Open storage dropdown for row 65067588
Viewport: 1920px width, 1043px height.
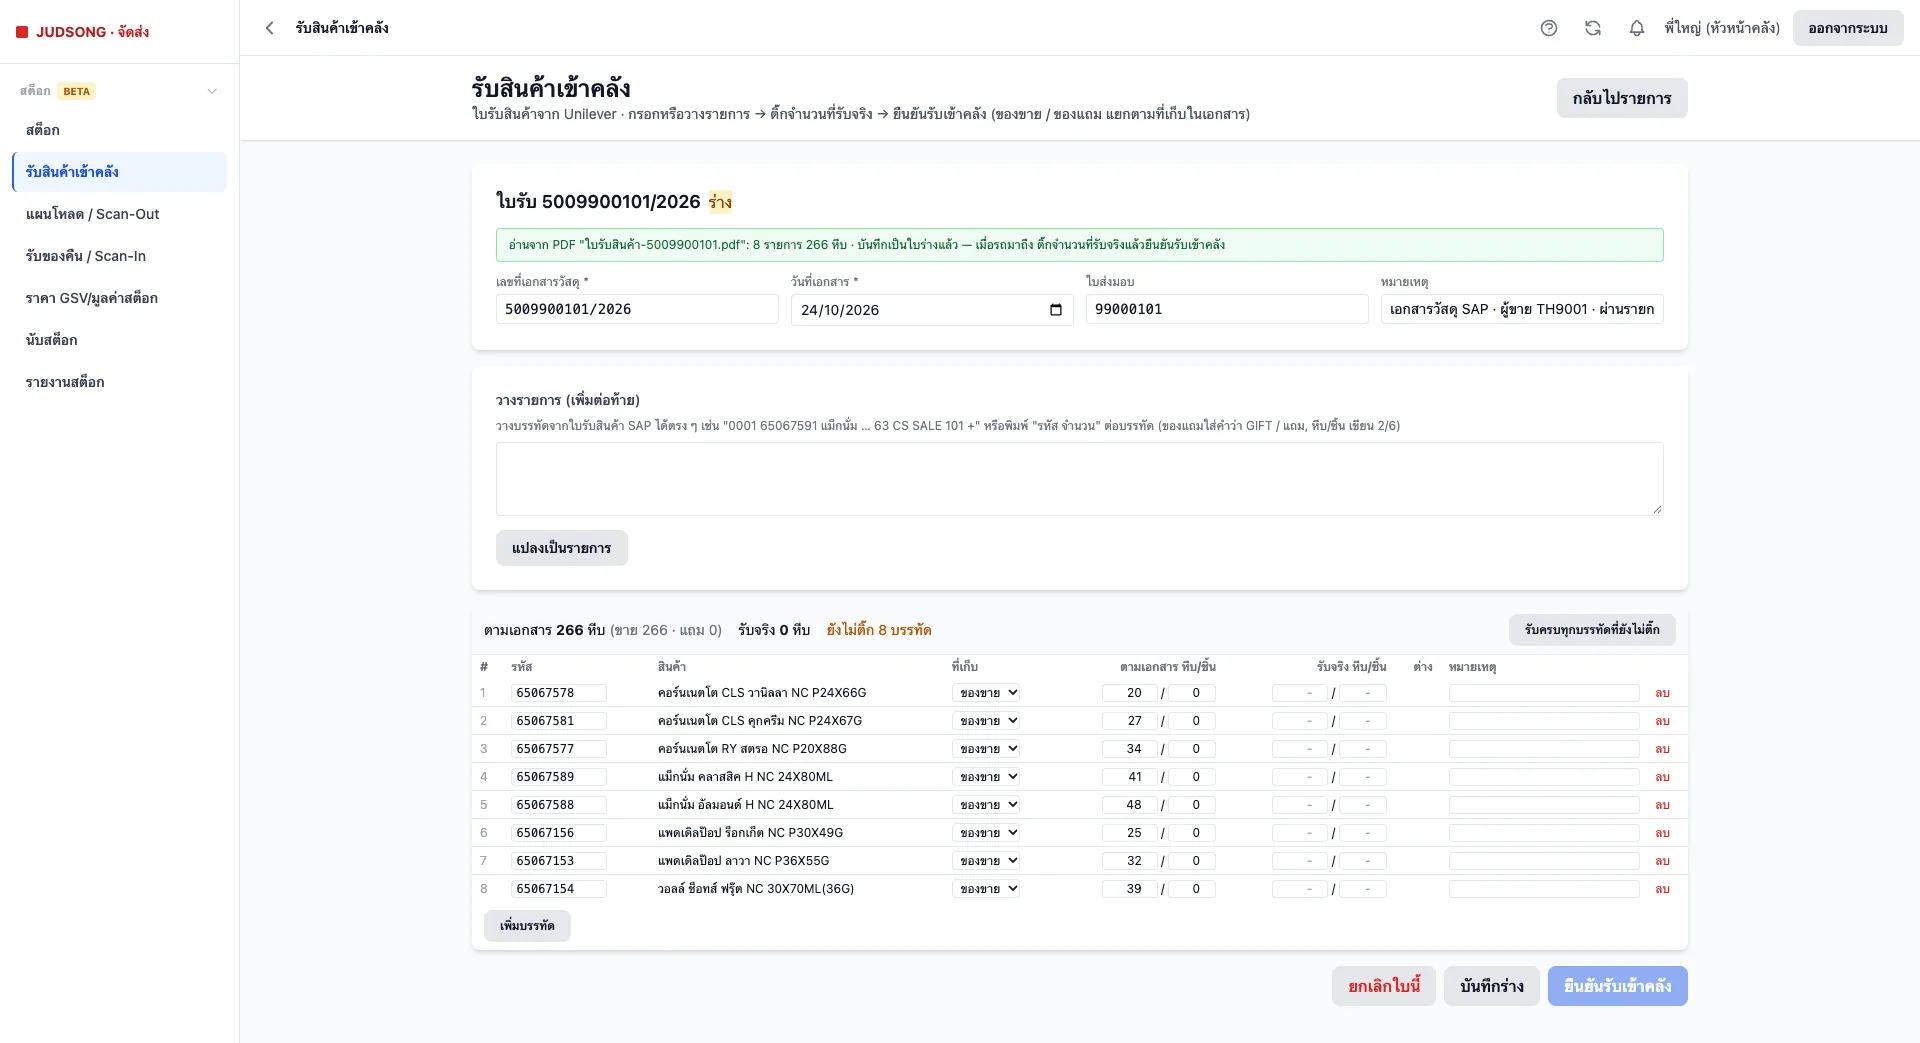tap(986, 805)
